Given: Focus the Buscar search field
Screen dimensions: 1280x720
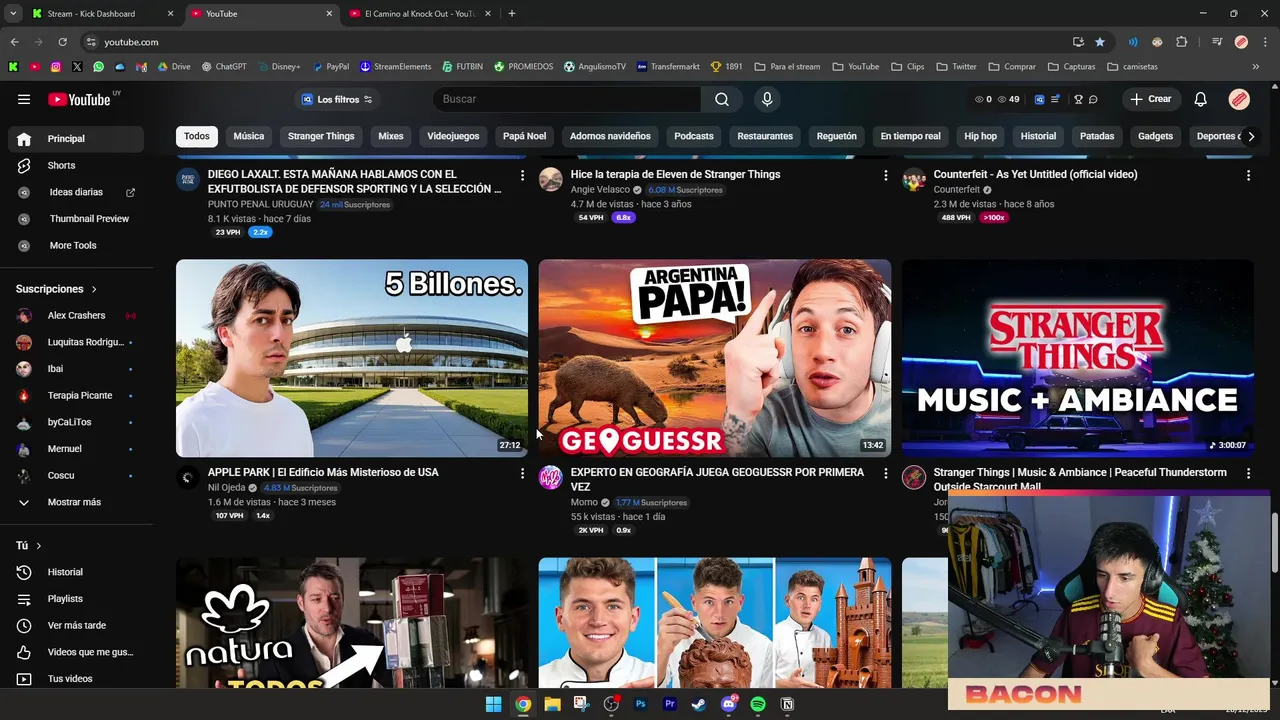Looking at the screenshot, I should 566,99.
